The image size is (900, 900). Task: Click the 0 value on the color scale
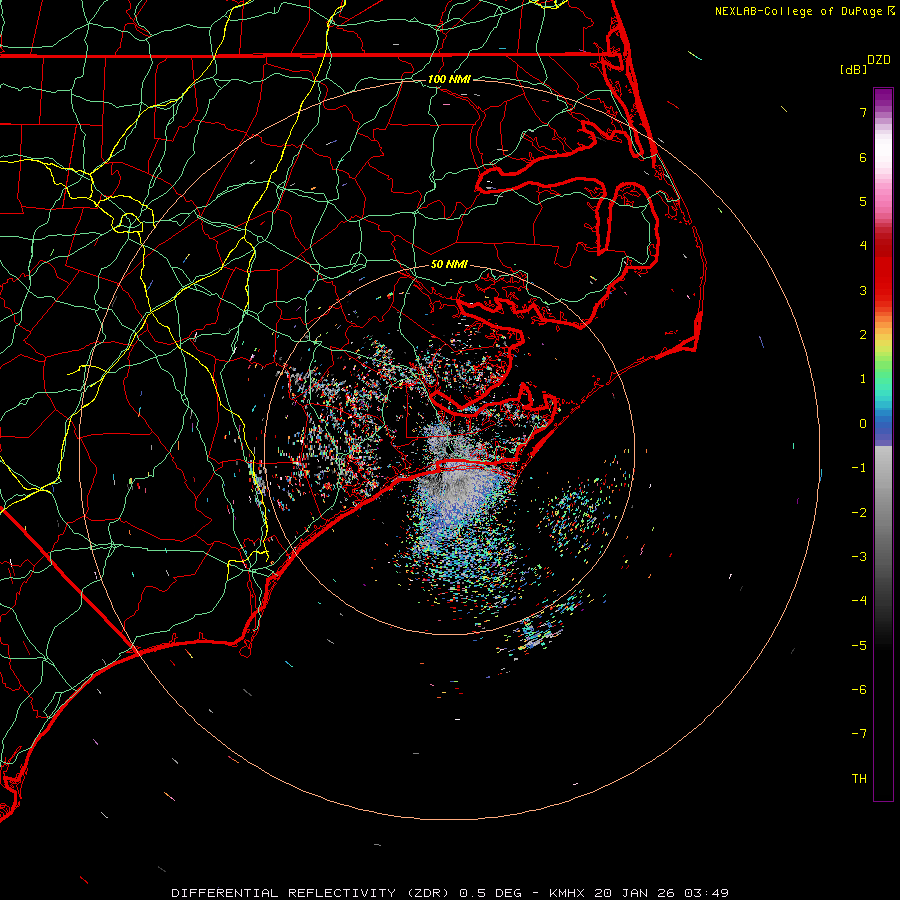pyautogui.click(x=863, y=424)
